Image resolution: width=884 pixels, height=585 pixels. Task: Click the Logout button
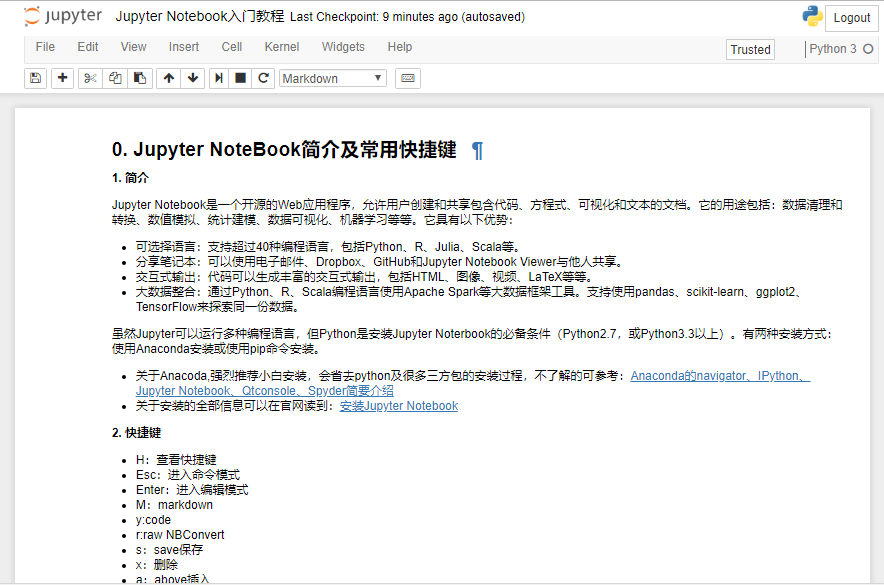tap(852, 18)
